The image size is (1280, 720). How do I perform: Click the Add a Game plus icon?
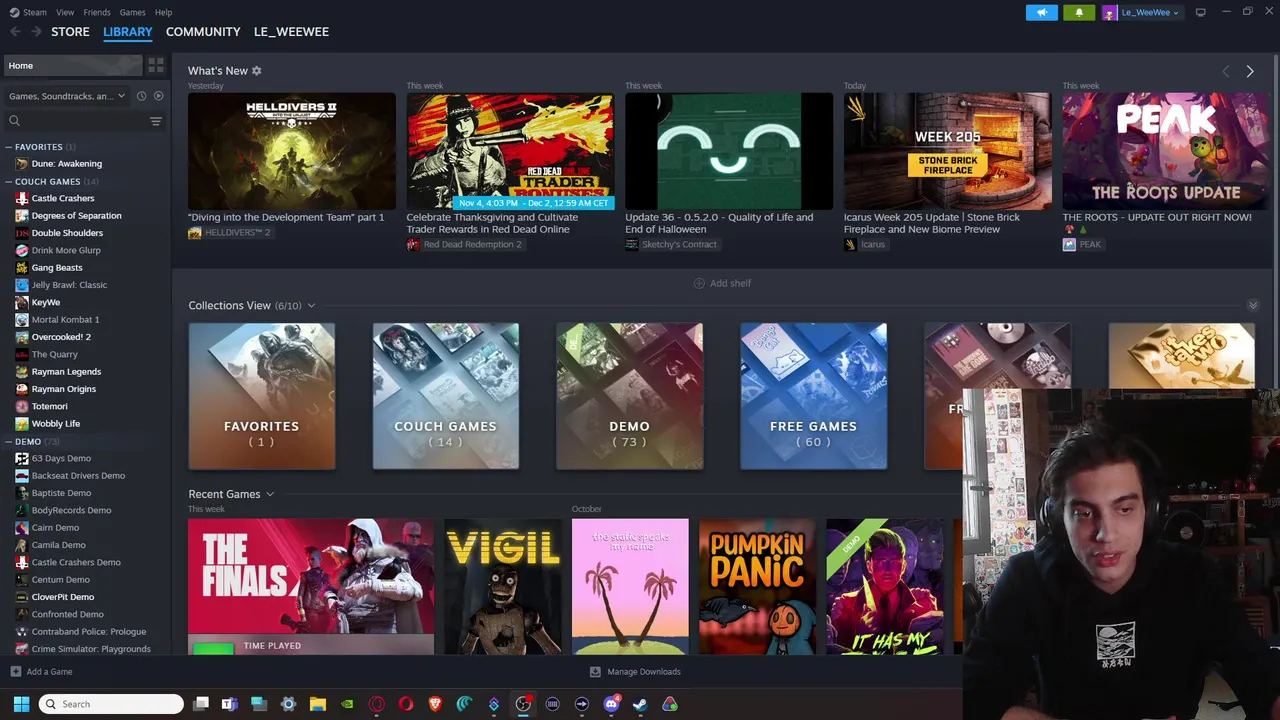15,672
